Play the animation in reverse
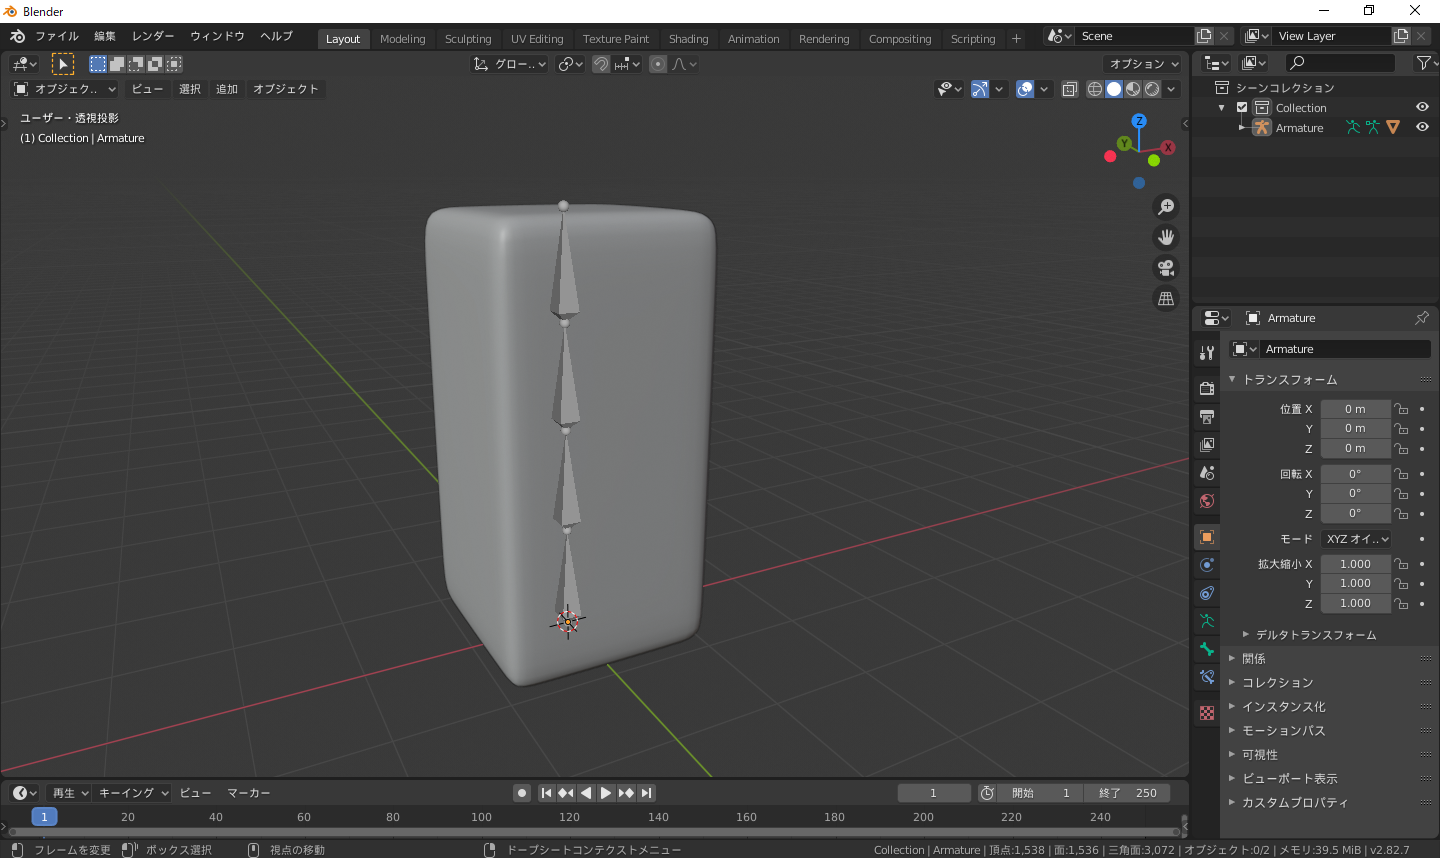Viewport: 1440px width, 858px height. pos(586,793)
